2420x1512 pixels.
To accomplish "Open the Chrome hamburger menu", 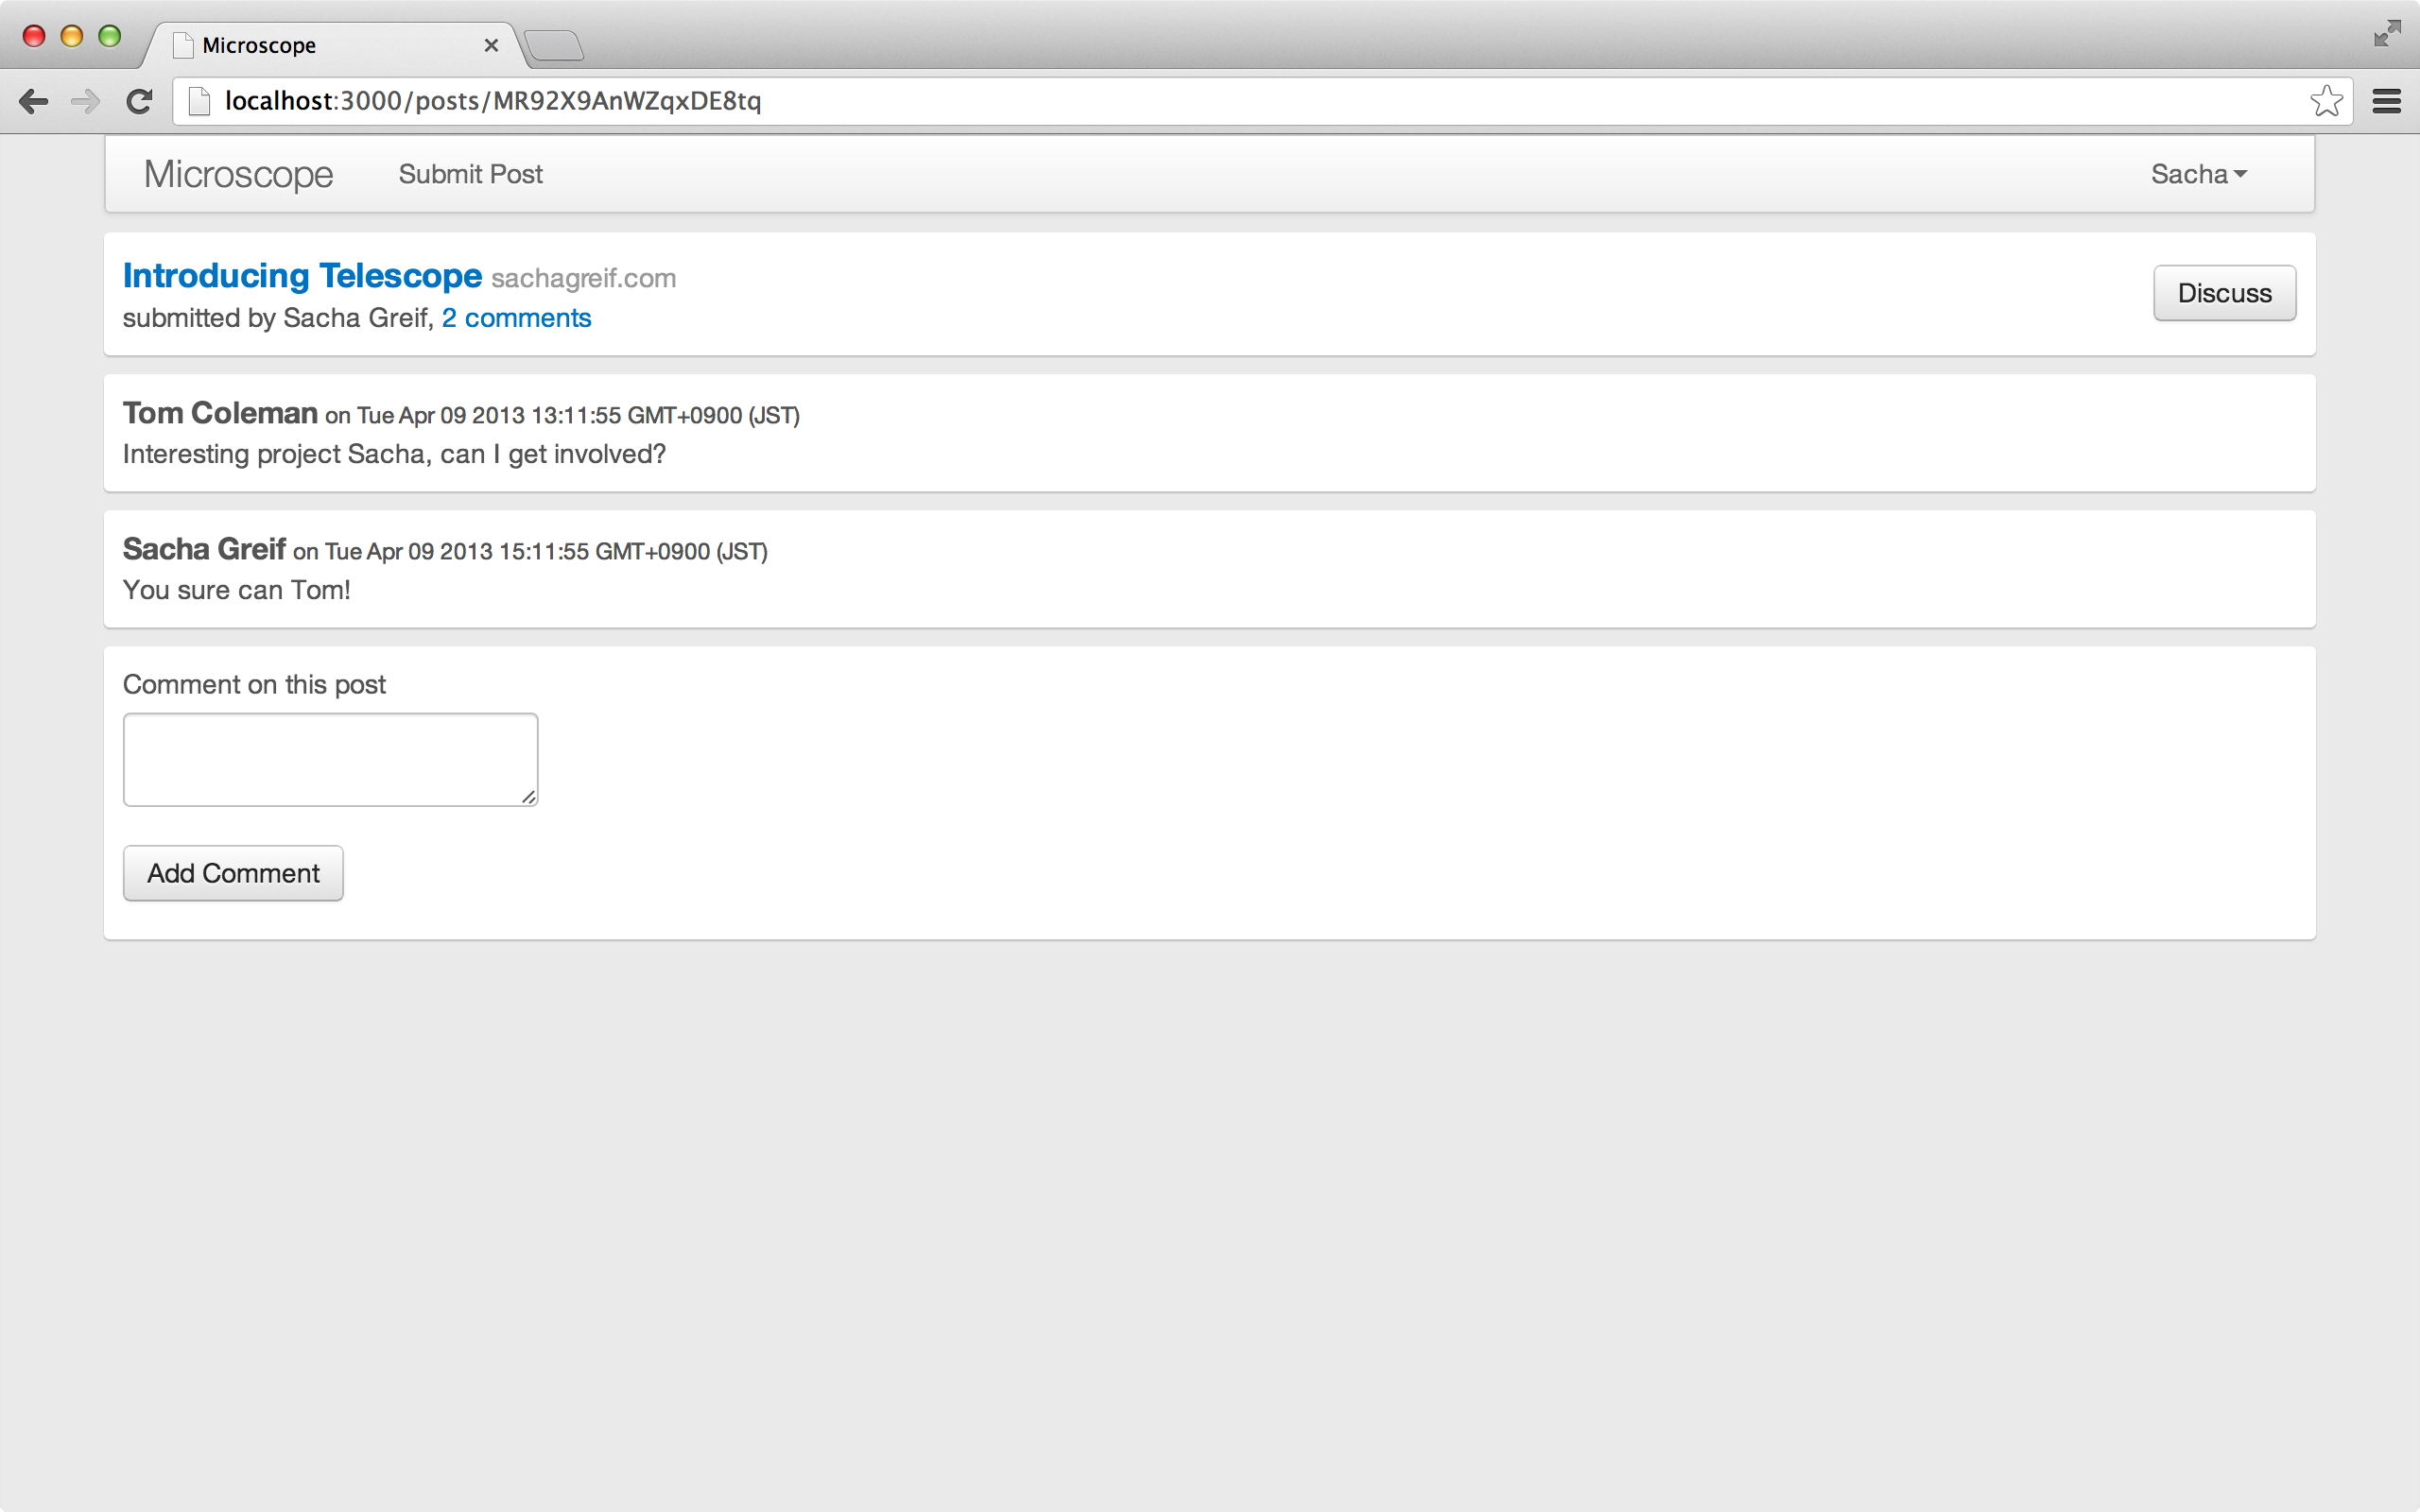I will pyautogui.click(x=2387, y=101).
